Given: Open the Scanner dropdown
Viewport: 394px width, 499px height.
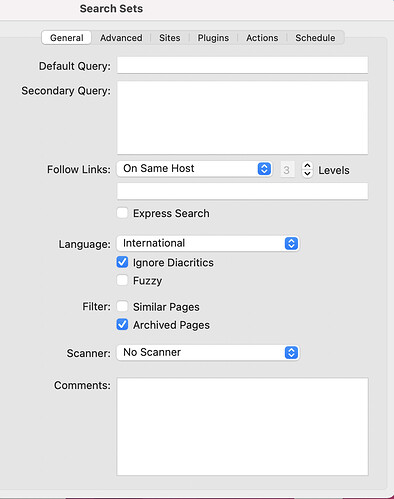Looking at the screenshot, I should pyautogui.click(x=208, y=352).
